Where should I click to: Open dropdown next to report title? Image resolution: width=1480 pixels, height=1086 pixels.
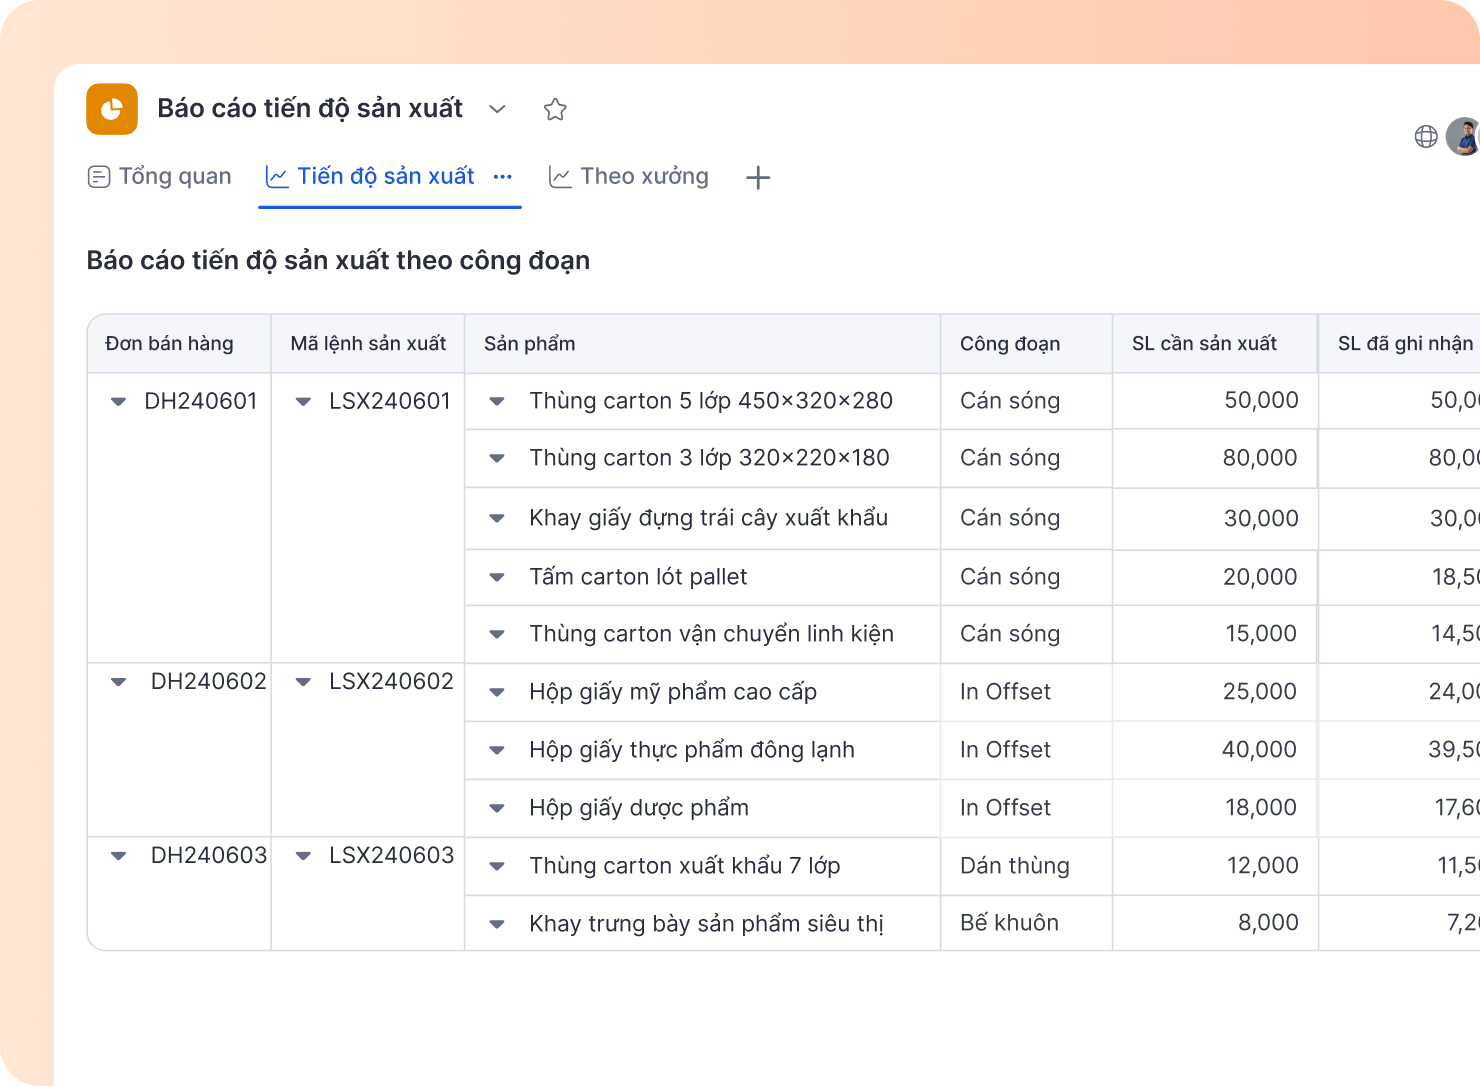(497, 109)
